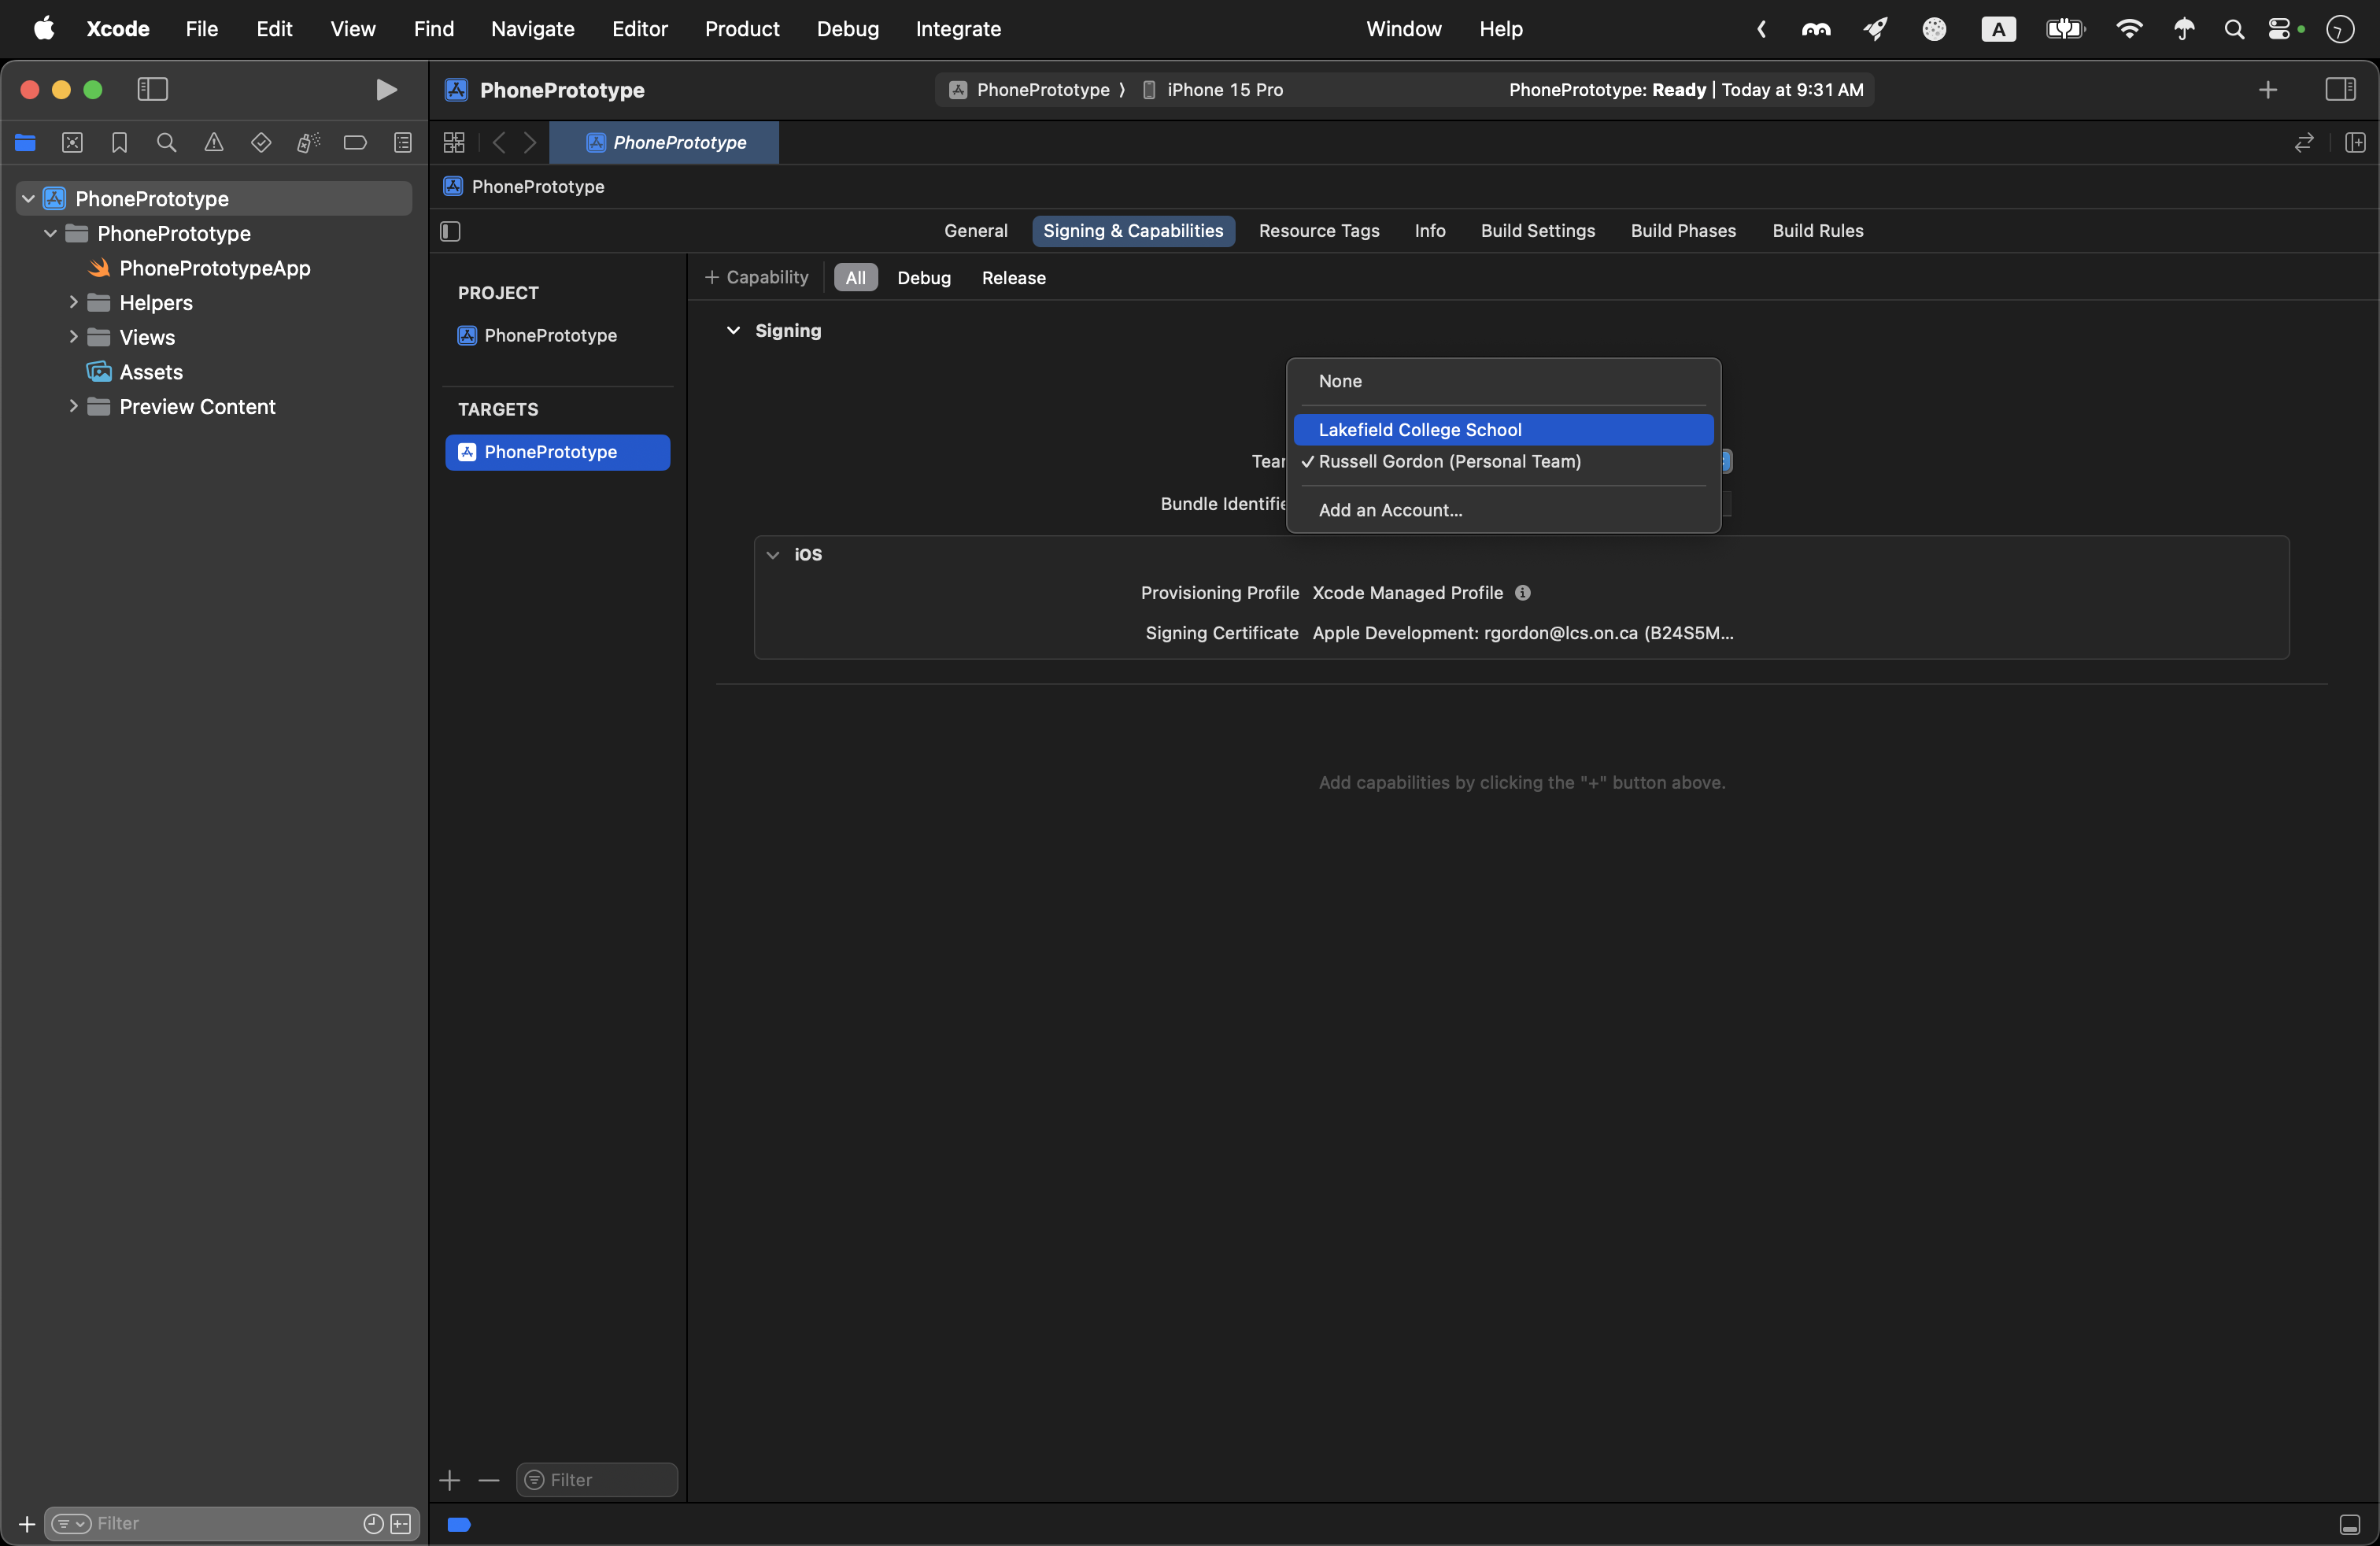The height and width of the screenshot is (1546, 2380).
Task: Collapse the iOS signing group
Action: point(772,555)
